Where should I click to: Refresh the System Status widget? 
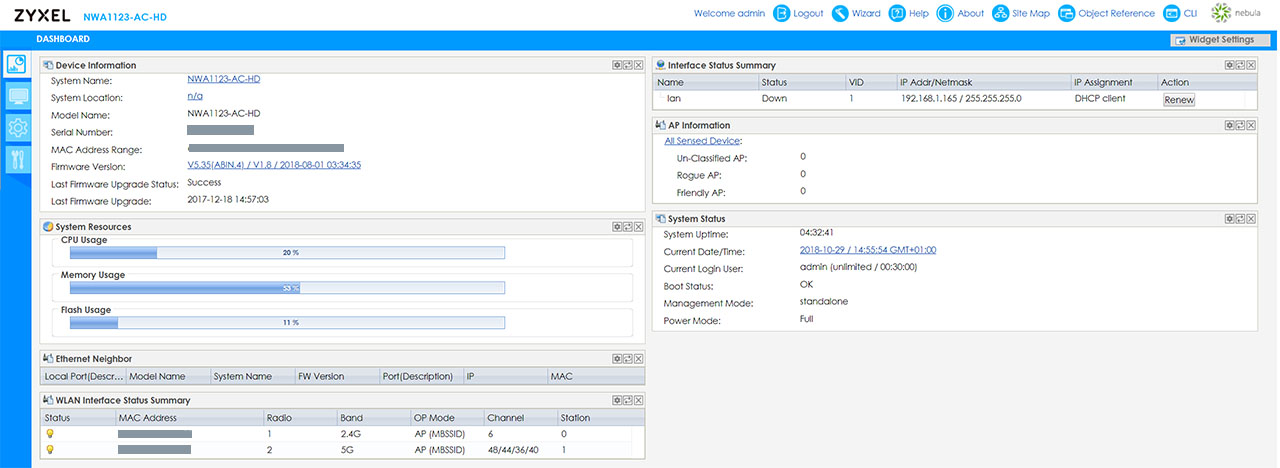(1240, 218)
